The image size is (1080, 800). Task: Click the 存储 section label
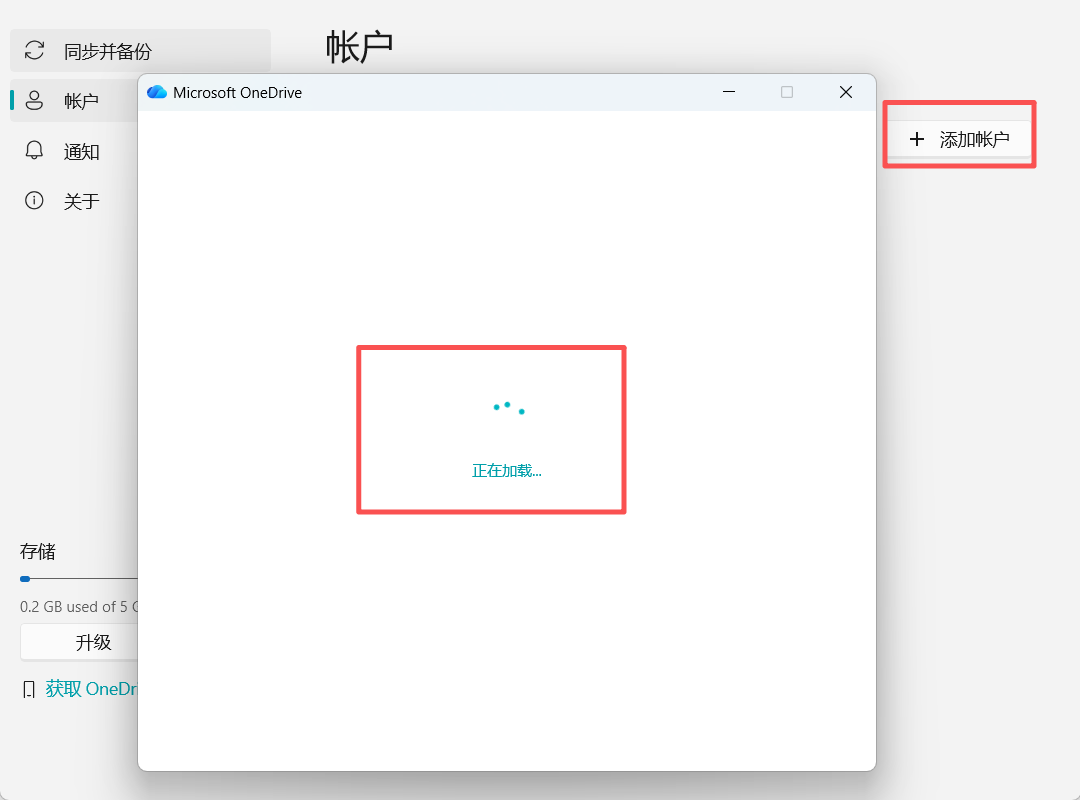[x=38, y=551]
